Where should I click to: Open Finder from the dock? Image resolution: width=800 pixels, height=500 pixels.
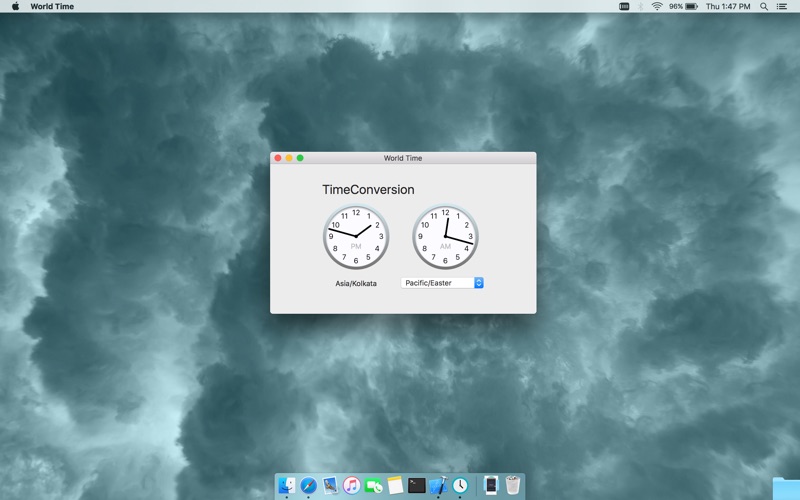click(x=287, y=485)
